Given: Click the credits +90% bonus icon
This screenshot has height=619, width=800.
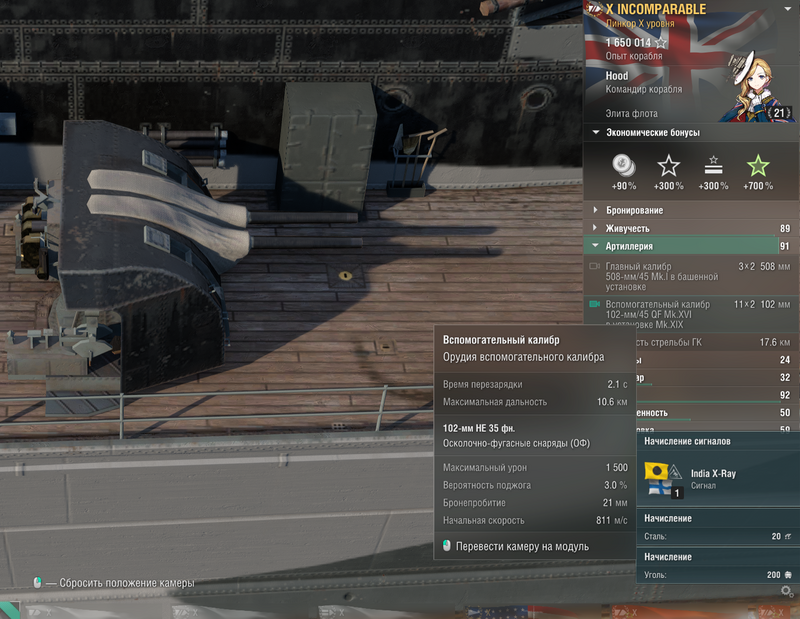Looking at the screenshot, I should [623, 165].
